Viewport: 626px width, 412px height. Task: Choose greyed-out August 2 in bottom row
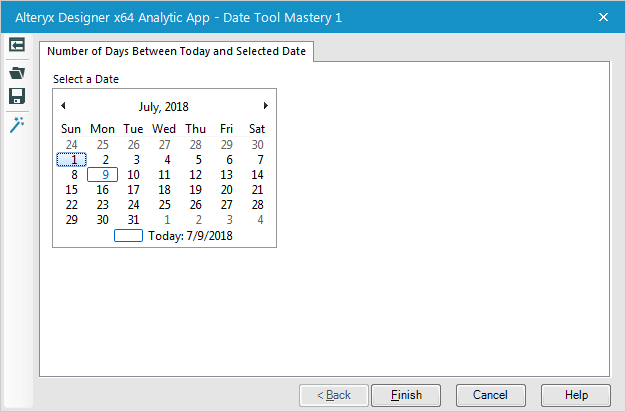198,220
